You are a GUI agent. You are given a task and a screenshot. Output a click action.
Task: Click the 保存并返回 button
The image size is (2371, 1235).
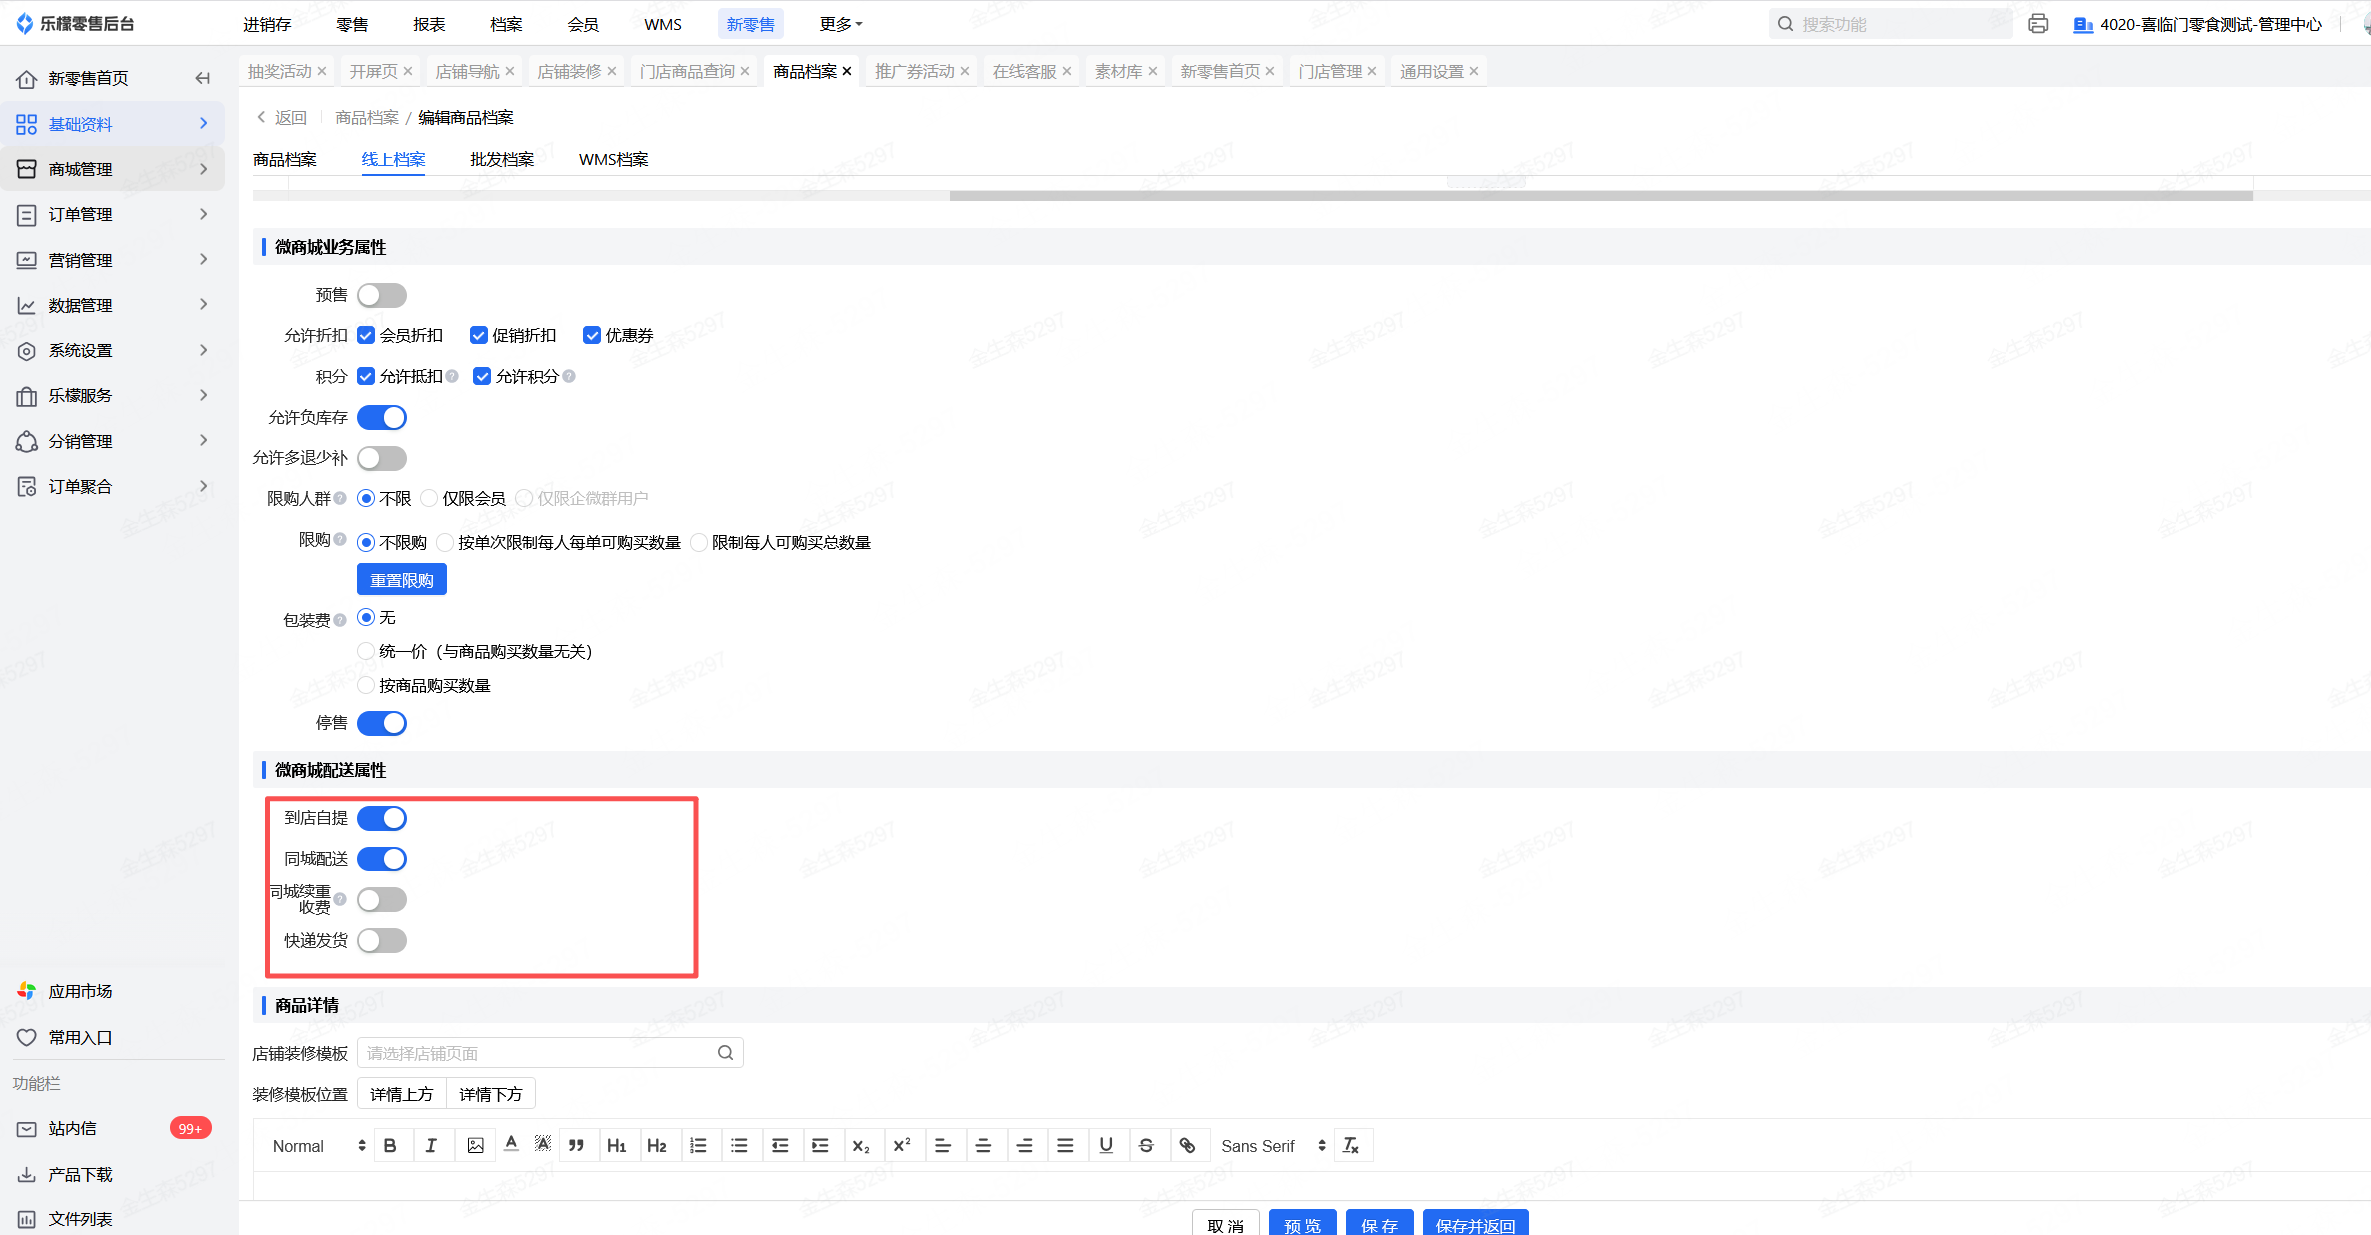(1475, 1225)
